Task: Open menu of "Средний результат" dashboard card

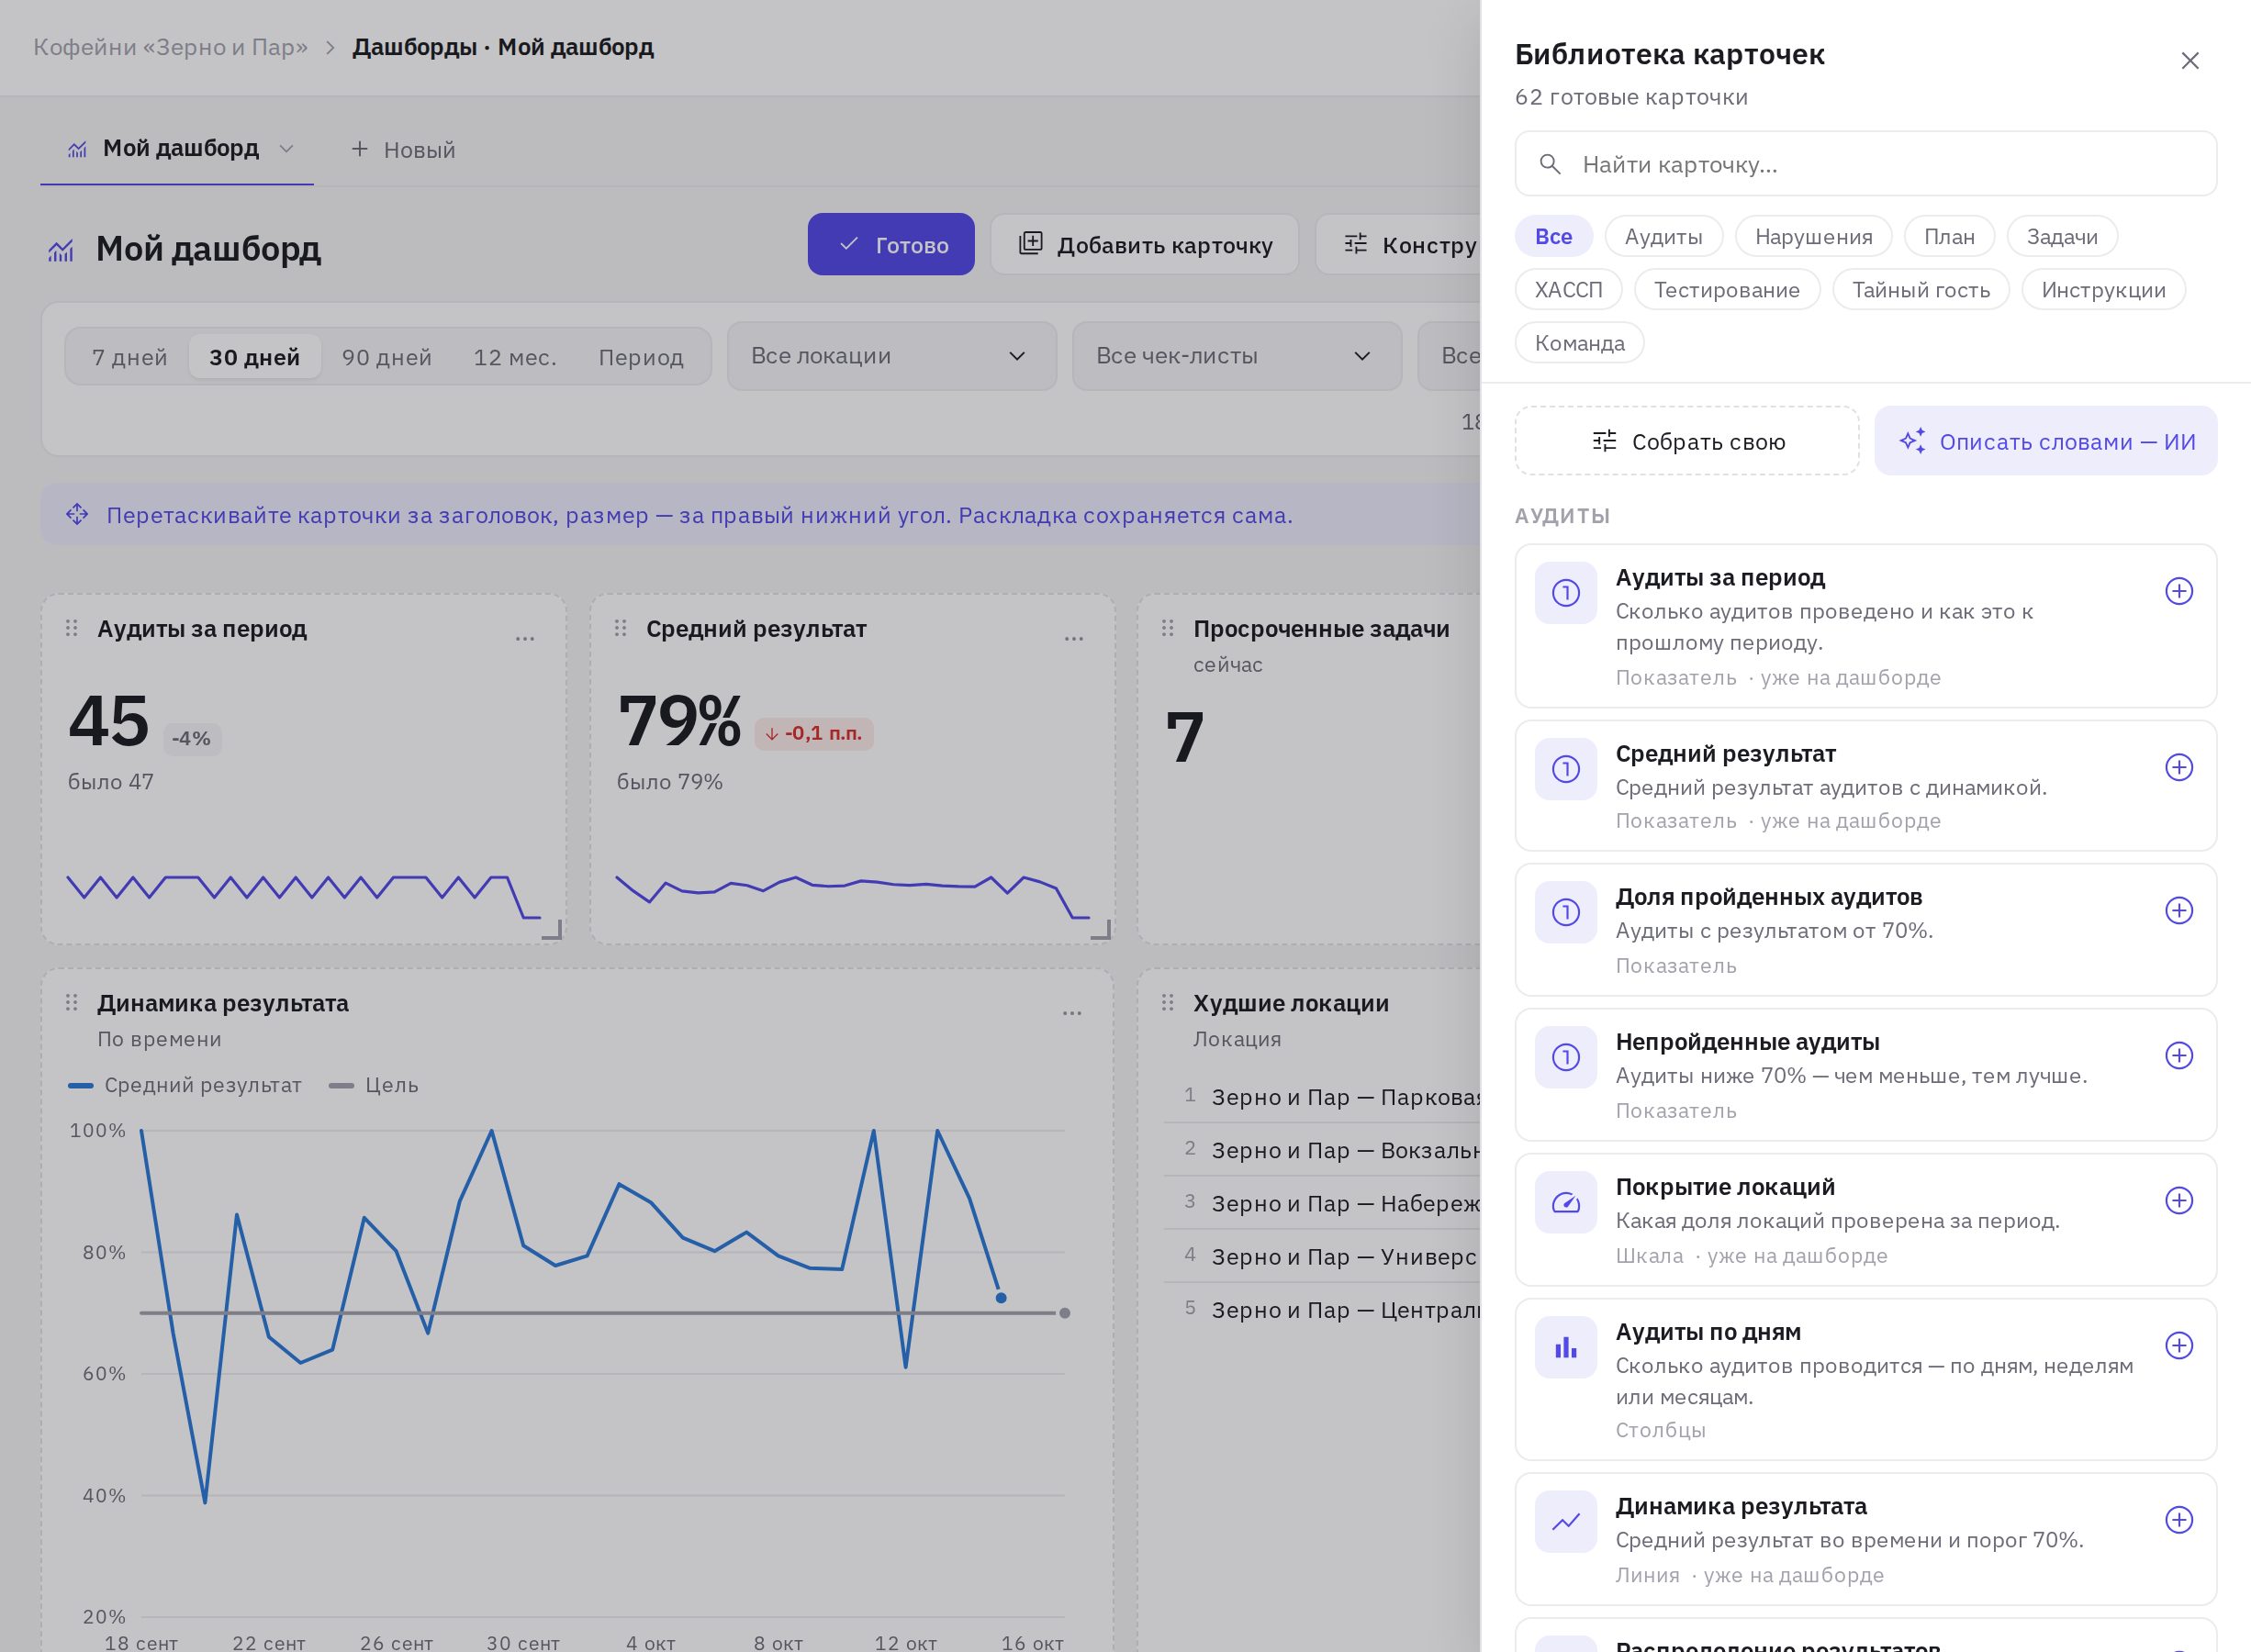Action: [1074, 638]
